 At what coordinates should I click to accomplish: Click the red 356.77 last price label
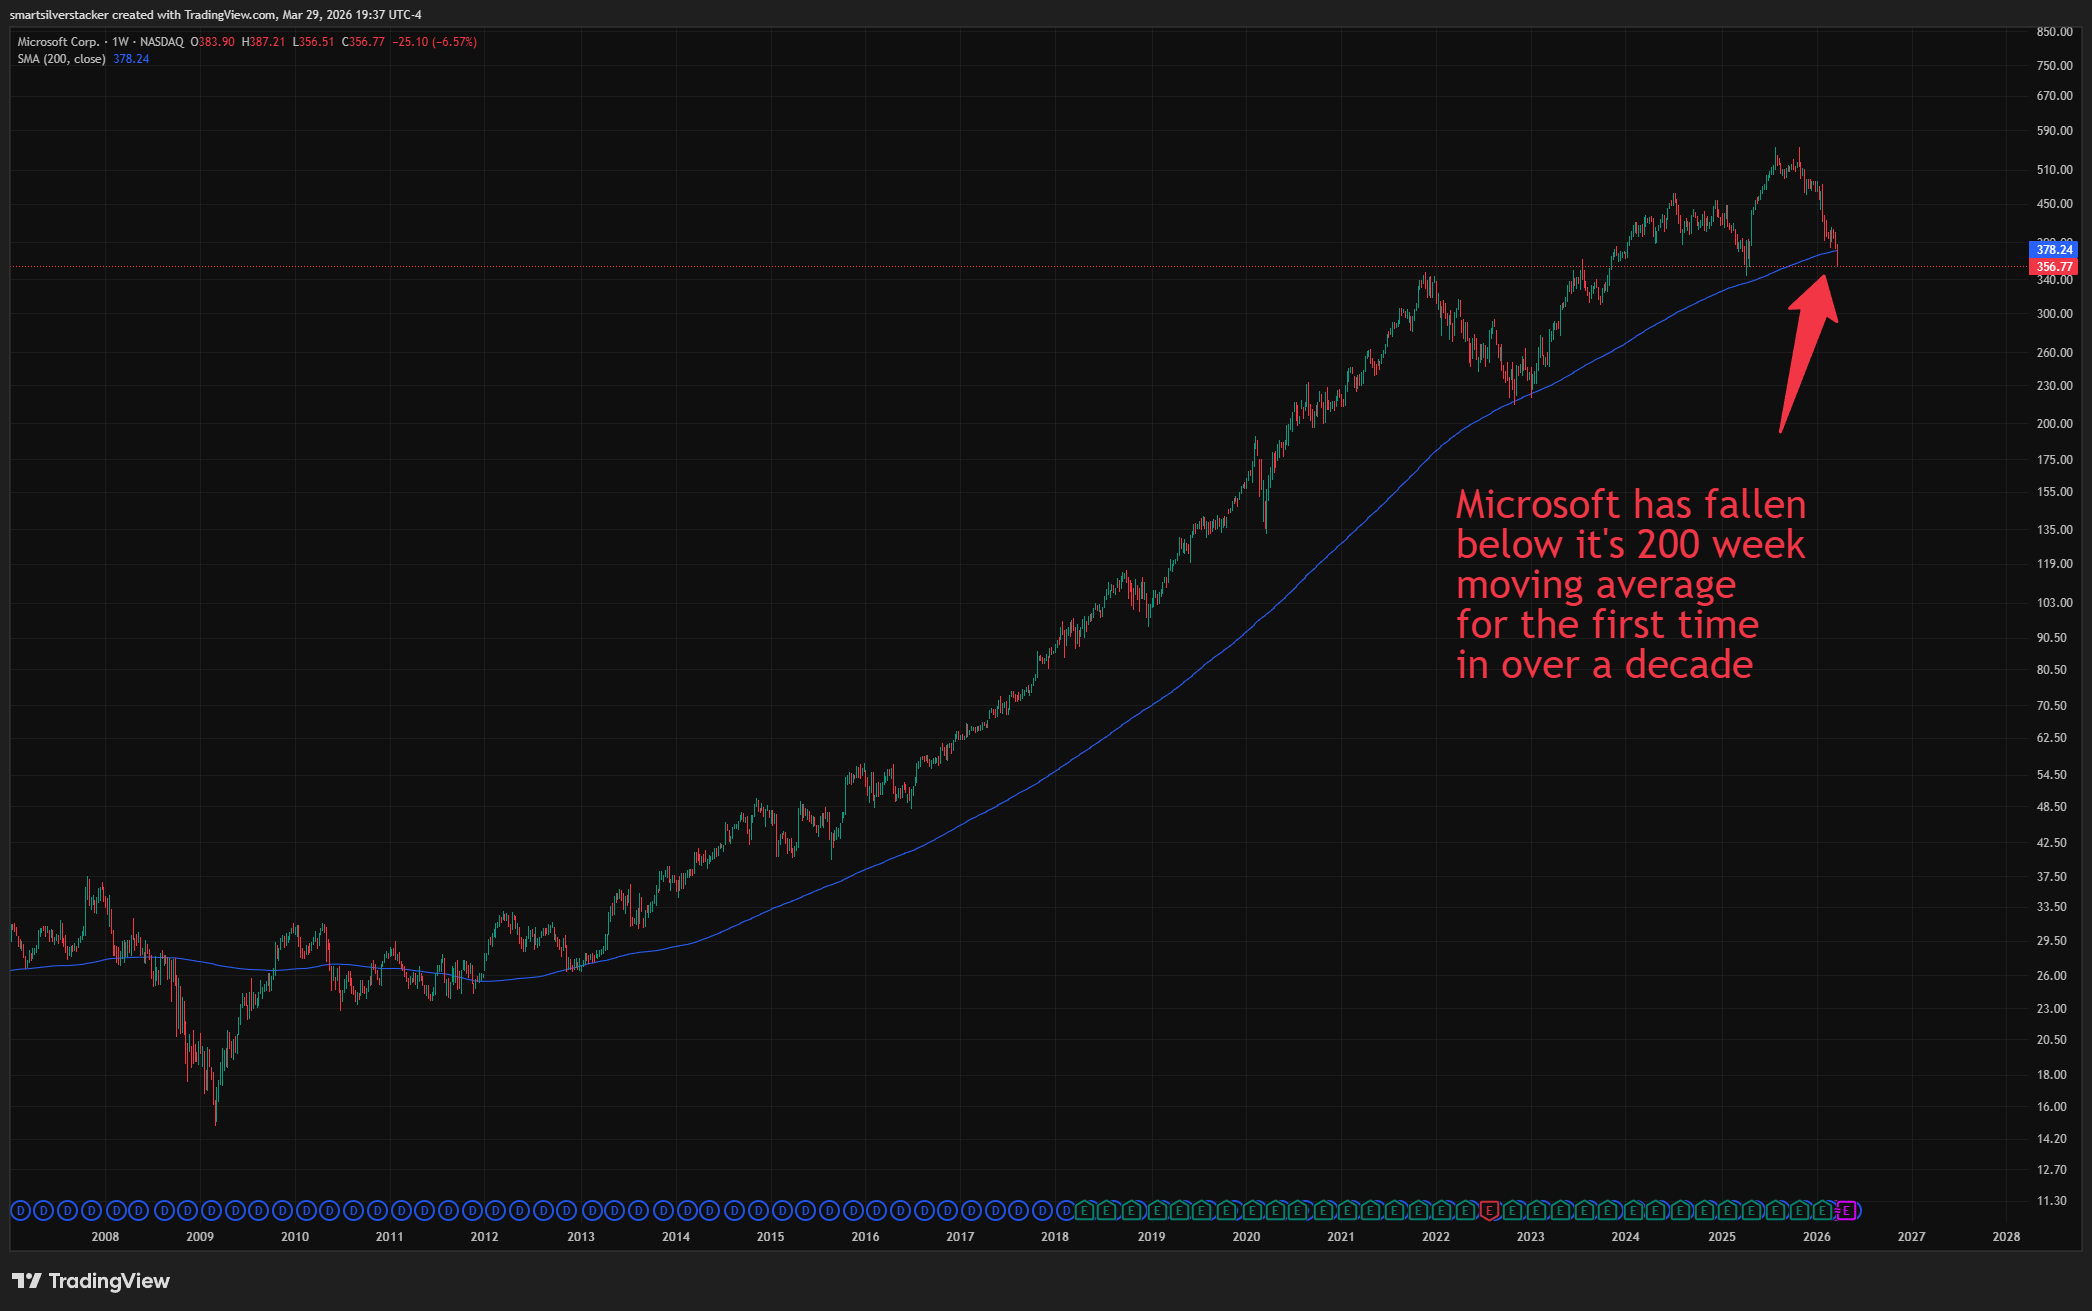pyautogui.click(x=2053, y=267)
